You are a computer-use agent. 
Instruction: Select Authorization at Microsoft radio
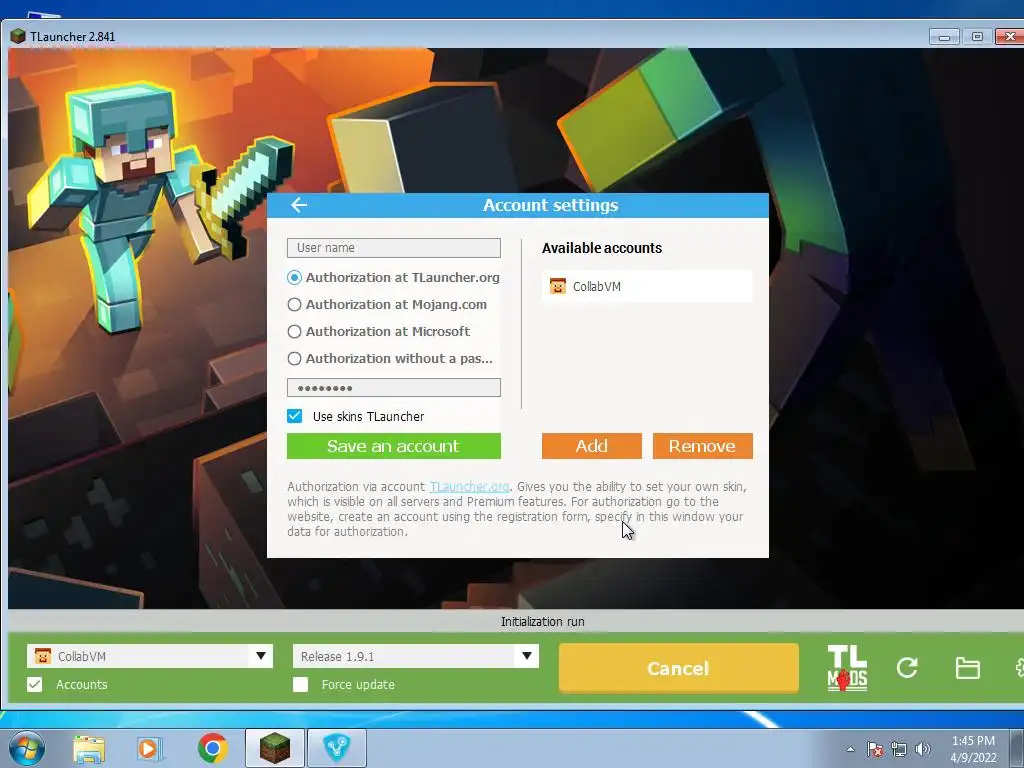(x=295, y=332)
